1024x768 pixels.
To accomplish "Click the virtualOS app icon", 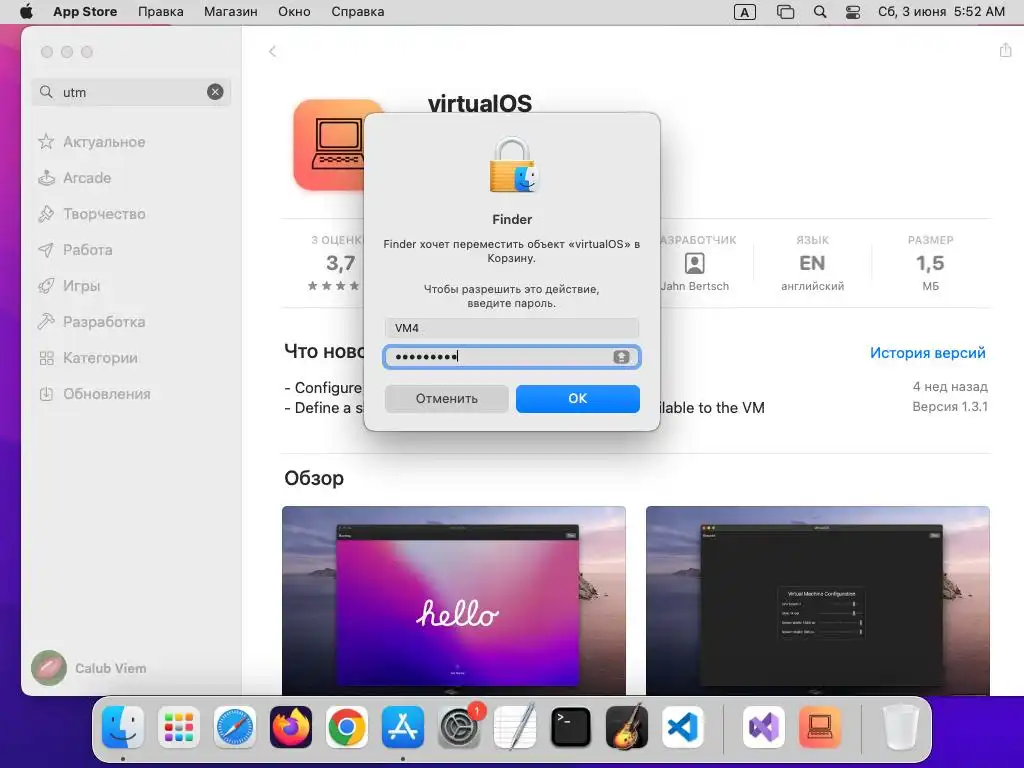I will [330, 145].
